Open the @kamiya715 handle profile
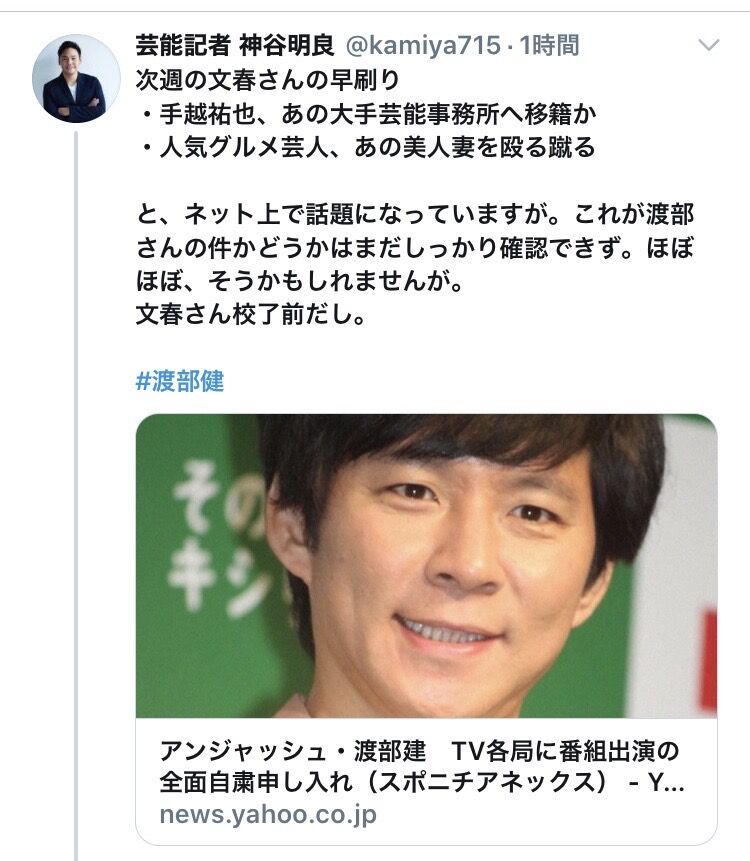The image size is (750, 861). click(x=423, y=45)
